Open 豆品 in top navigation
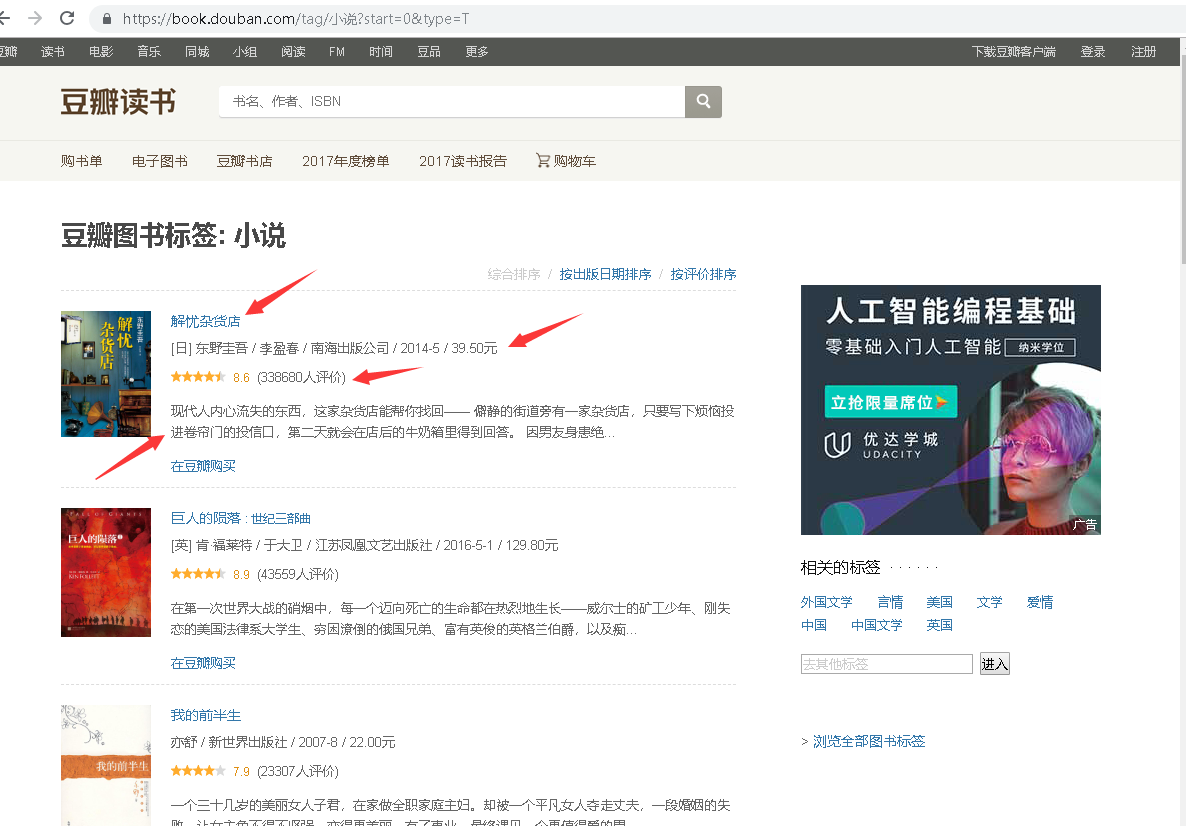 [x=429, y=51]
